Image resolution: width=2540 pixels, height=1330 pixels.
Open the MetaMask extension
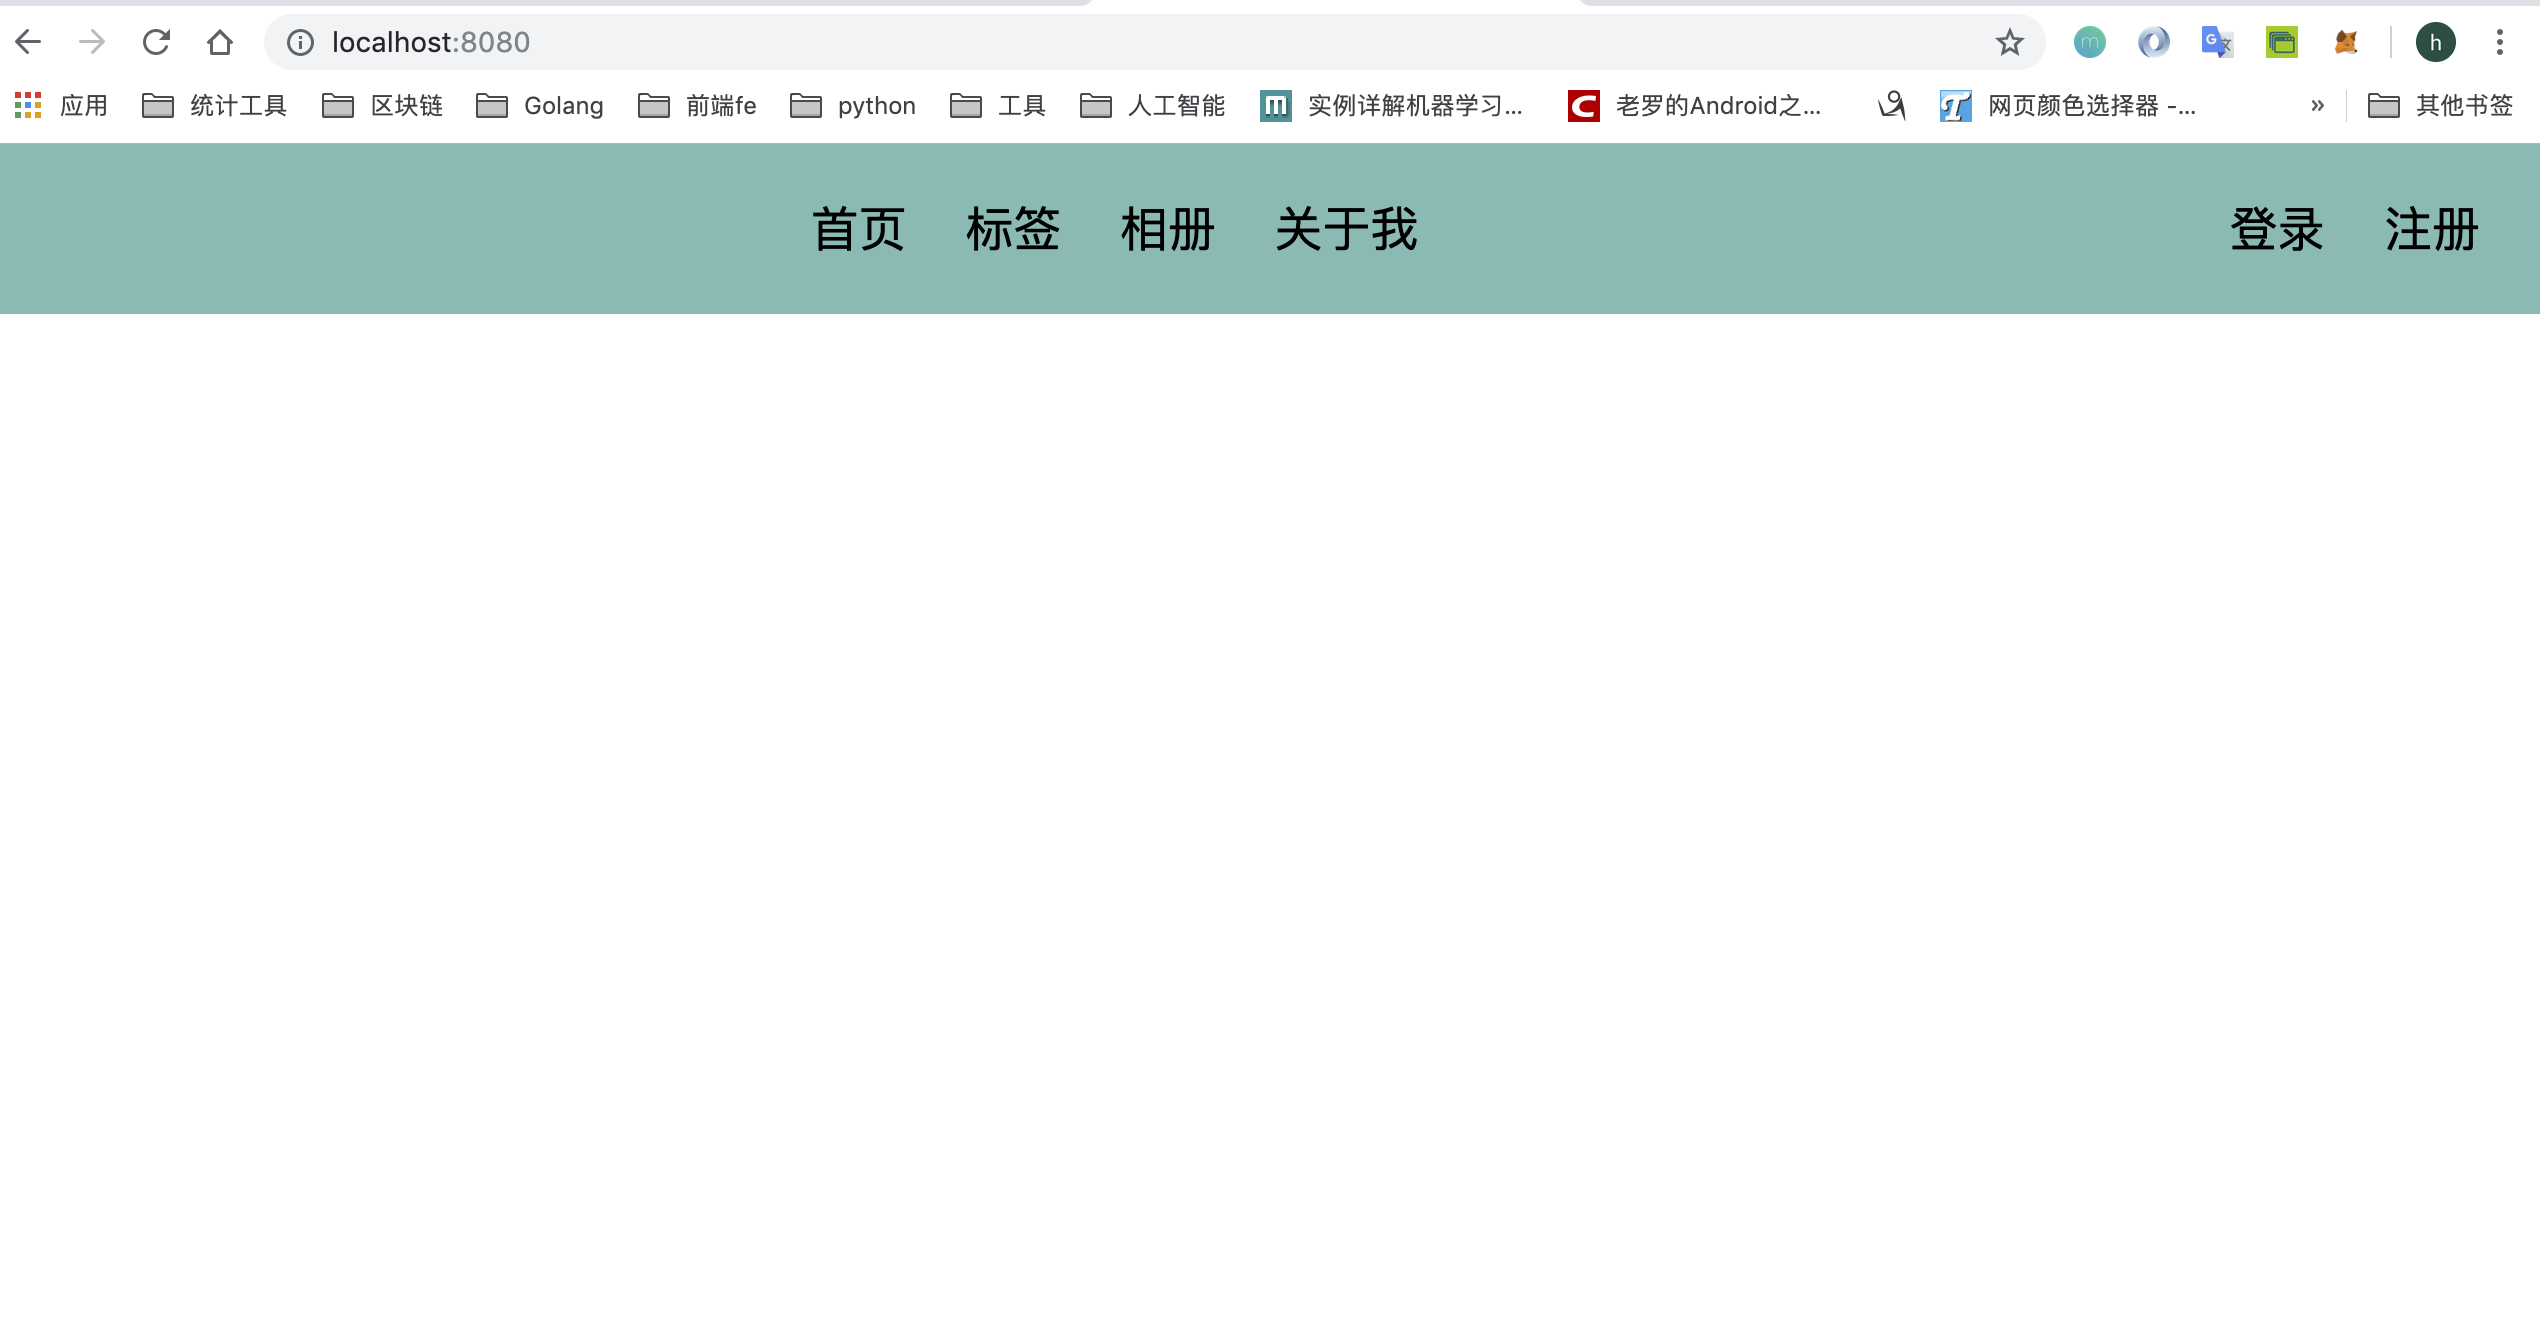click(2345, 42)
